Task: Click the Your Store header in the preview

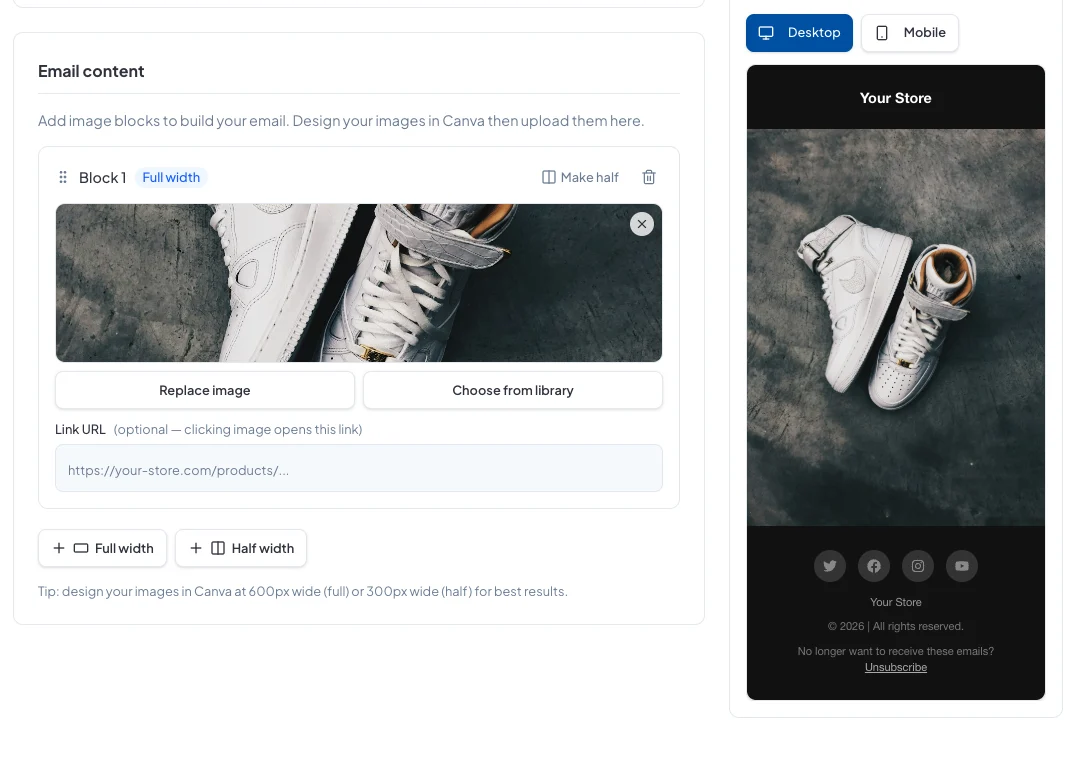Action: coord(896,98)
